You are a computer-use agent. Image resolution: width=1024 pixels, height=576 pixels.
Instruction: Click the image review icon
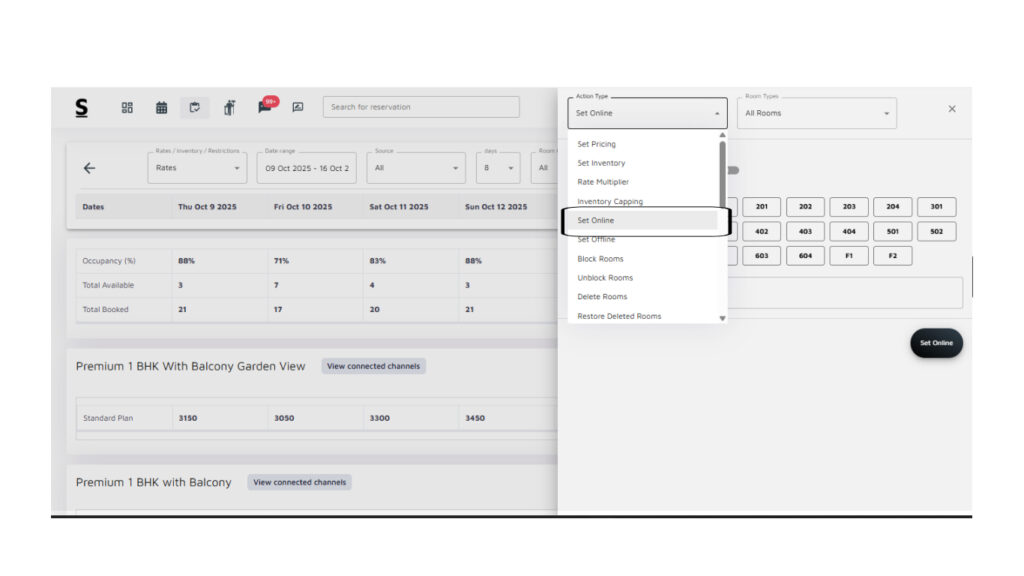[298, 107]
